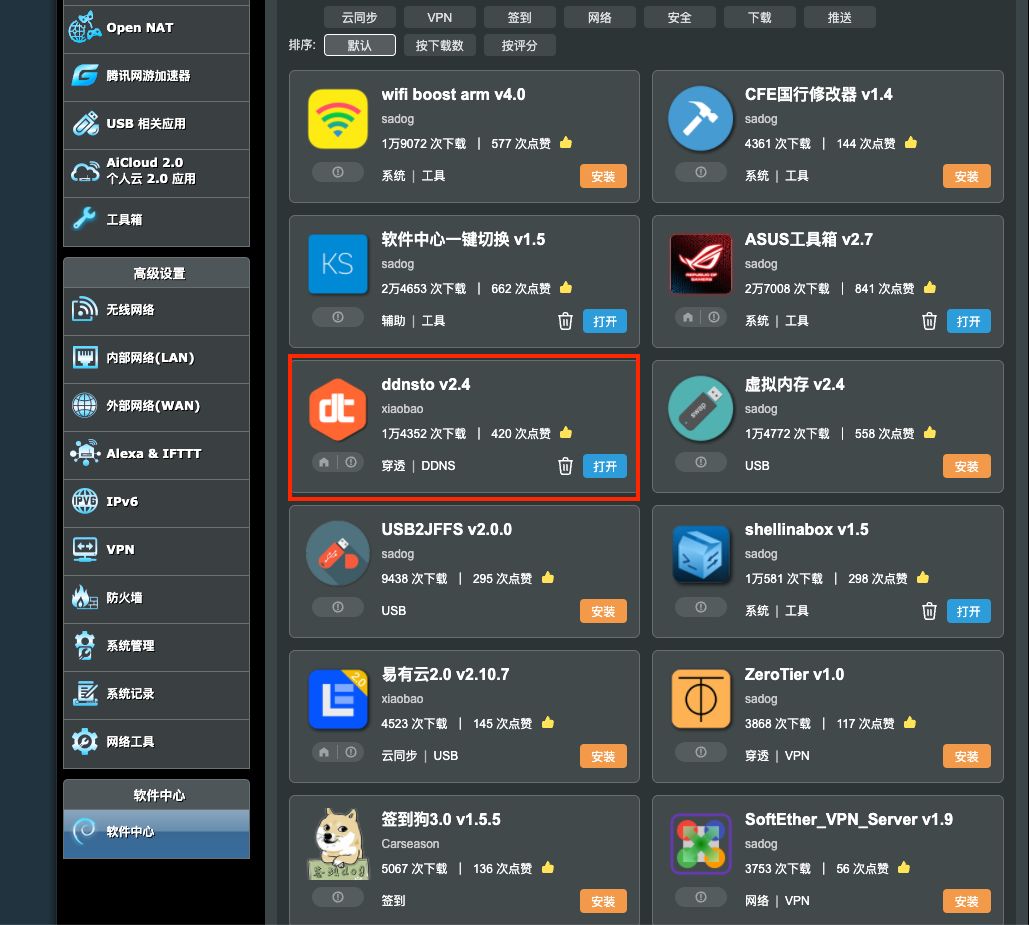Open 软件中心一键切换 v1.5 plugin
This screenshot has height=925, width=1029.
tap(605, 321)
